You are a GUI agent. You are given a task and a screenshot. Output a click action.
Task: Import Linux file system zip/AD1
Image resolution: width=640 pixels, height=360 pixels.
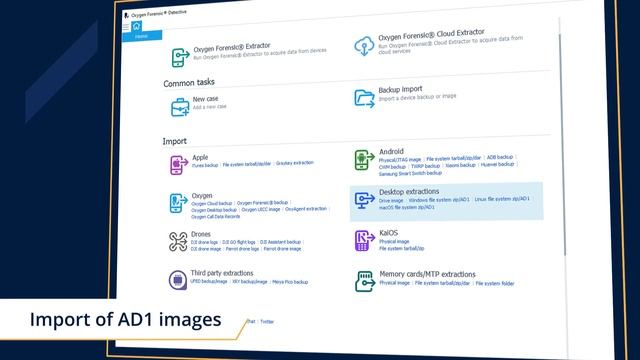click(x=502, y=199)
